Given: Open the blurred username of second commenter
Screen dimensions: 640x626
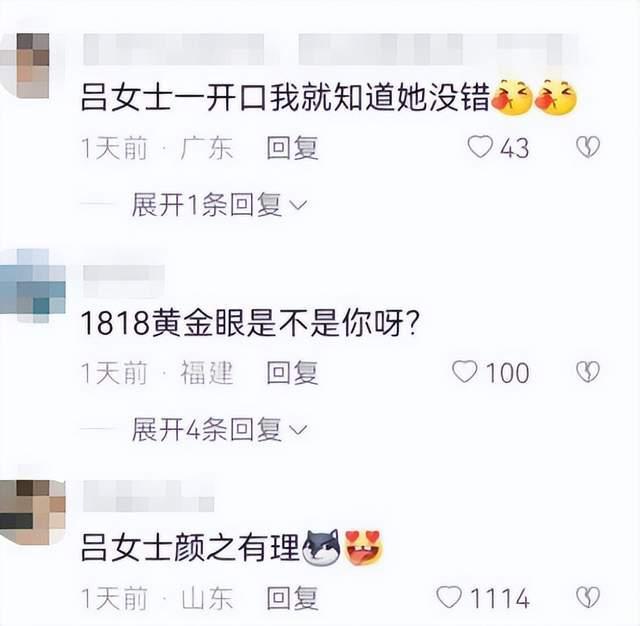Looking at the screenshot, I should click(124, 280).
